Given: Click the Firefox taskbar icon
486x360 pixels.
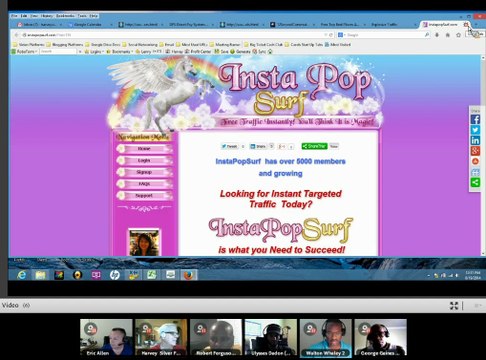Looking at the screenshot, I should coord(189,275).
